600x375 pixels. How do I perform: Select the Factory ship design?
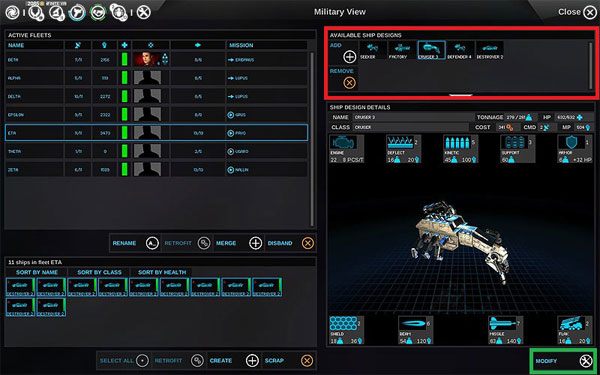[x=402, y=50]
